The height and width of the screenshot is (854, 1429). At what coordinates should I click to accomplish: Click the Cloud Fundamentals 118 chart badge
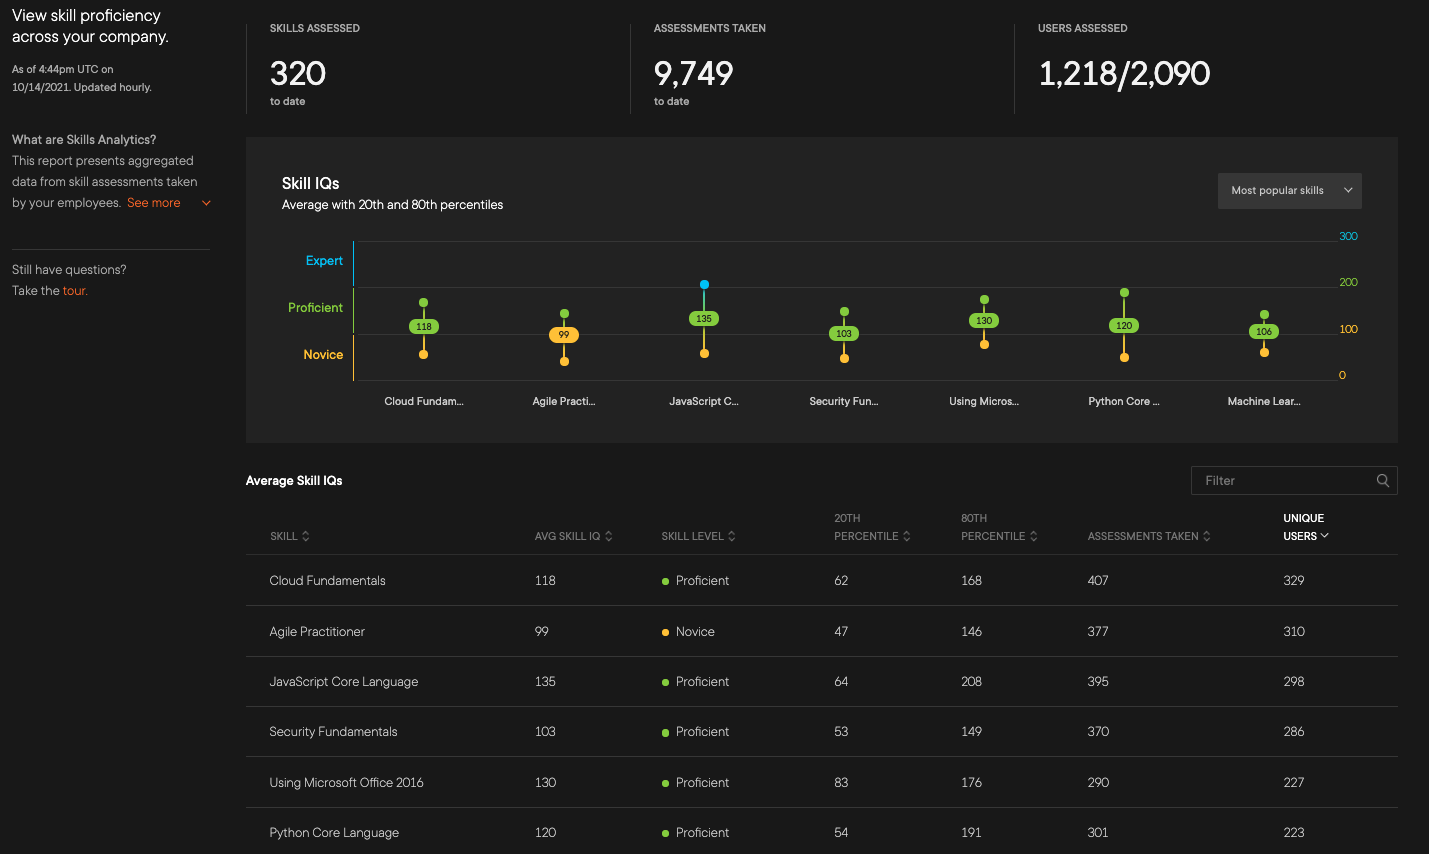pyautogui.click(x=424, y=327)
